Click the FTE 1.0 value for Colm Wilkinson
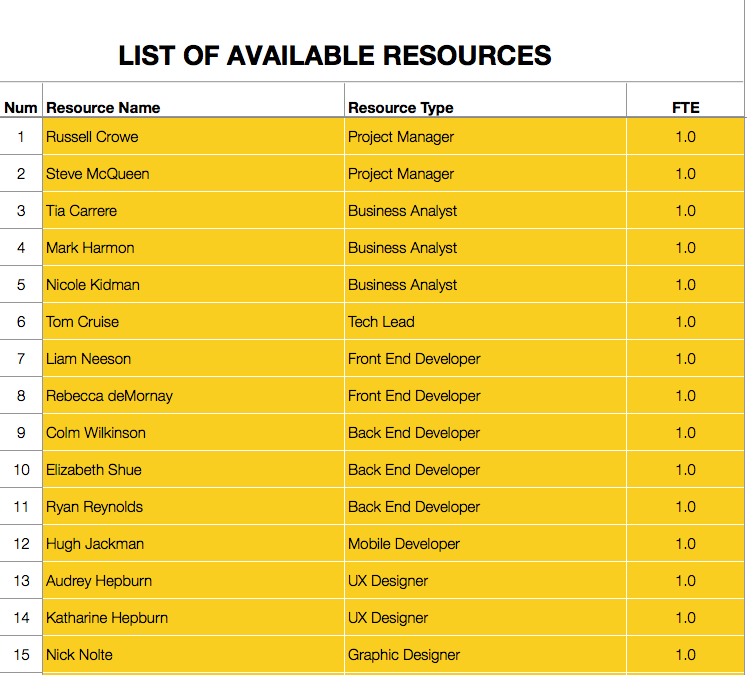Viewport: 747px width, 675px height. [686, 433]
